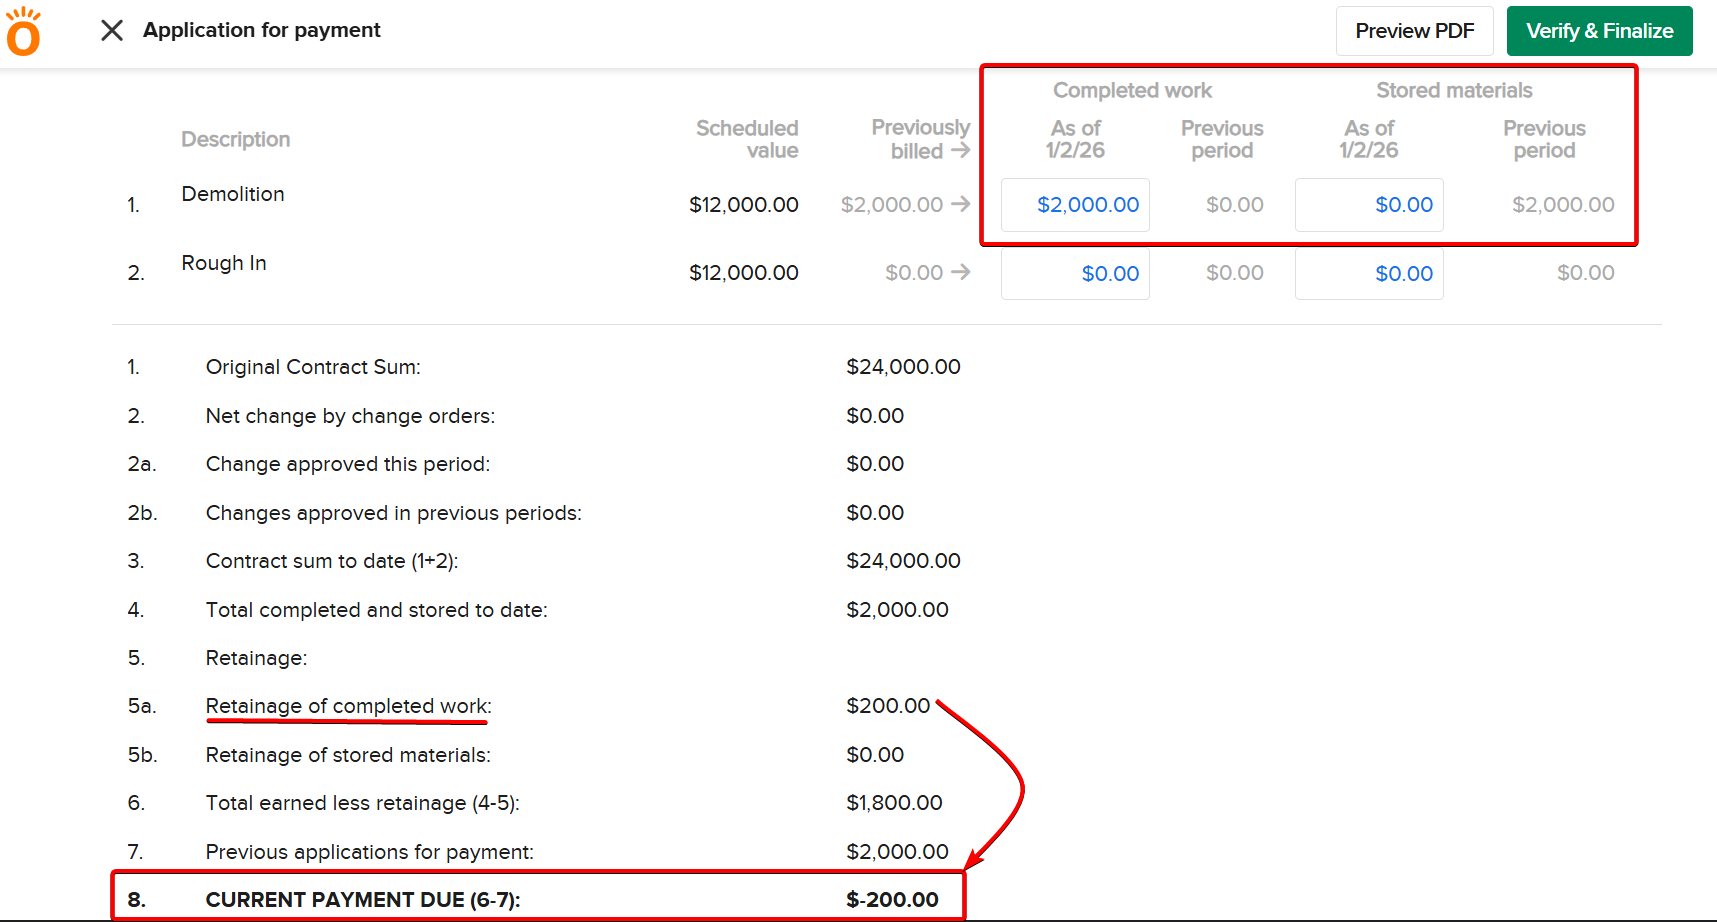This screenshot has height=922, width=1717.
Task: Open the Preview PDF
Action: [x=1414, y=31]
